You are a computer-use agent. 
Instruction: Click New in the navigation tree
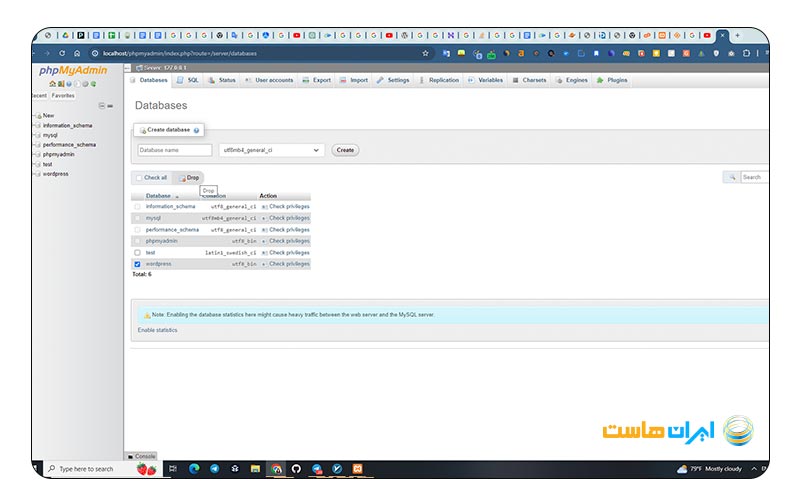click(48, 115)
